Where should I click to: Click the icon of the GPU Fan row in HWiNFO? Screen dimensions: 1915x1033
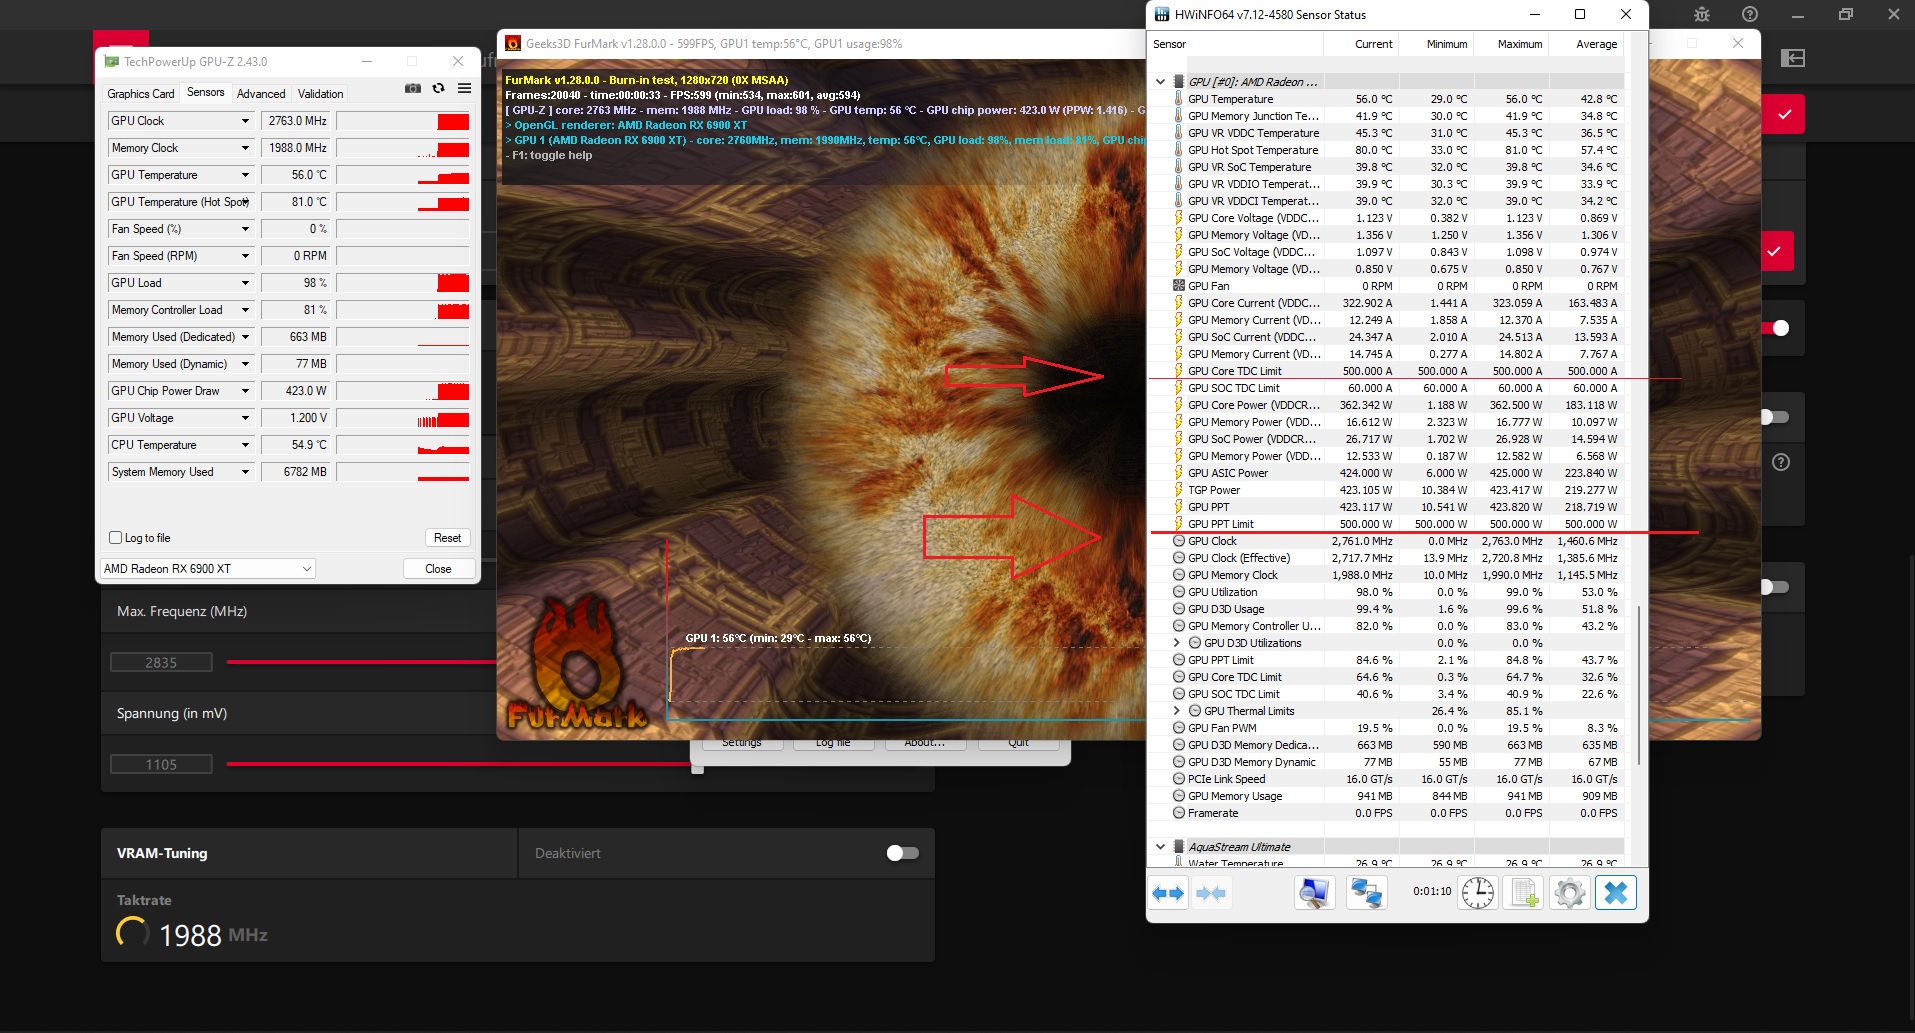point(1178,286)
